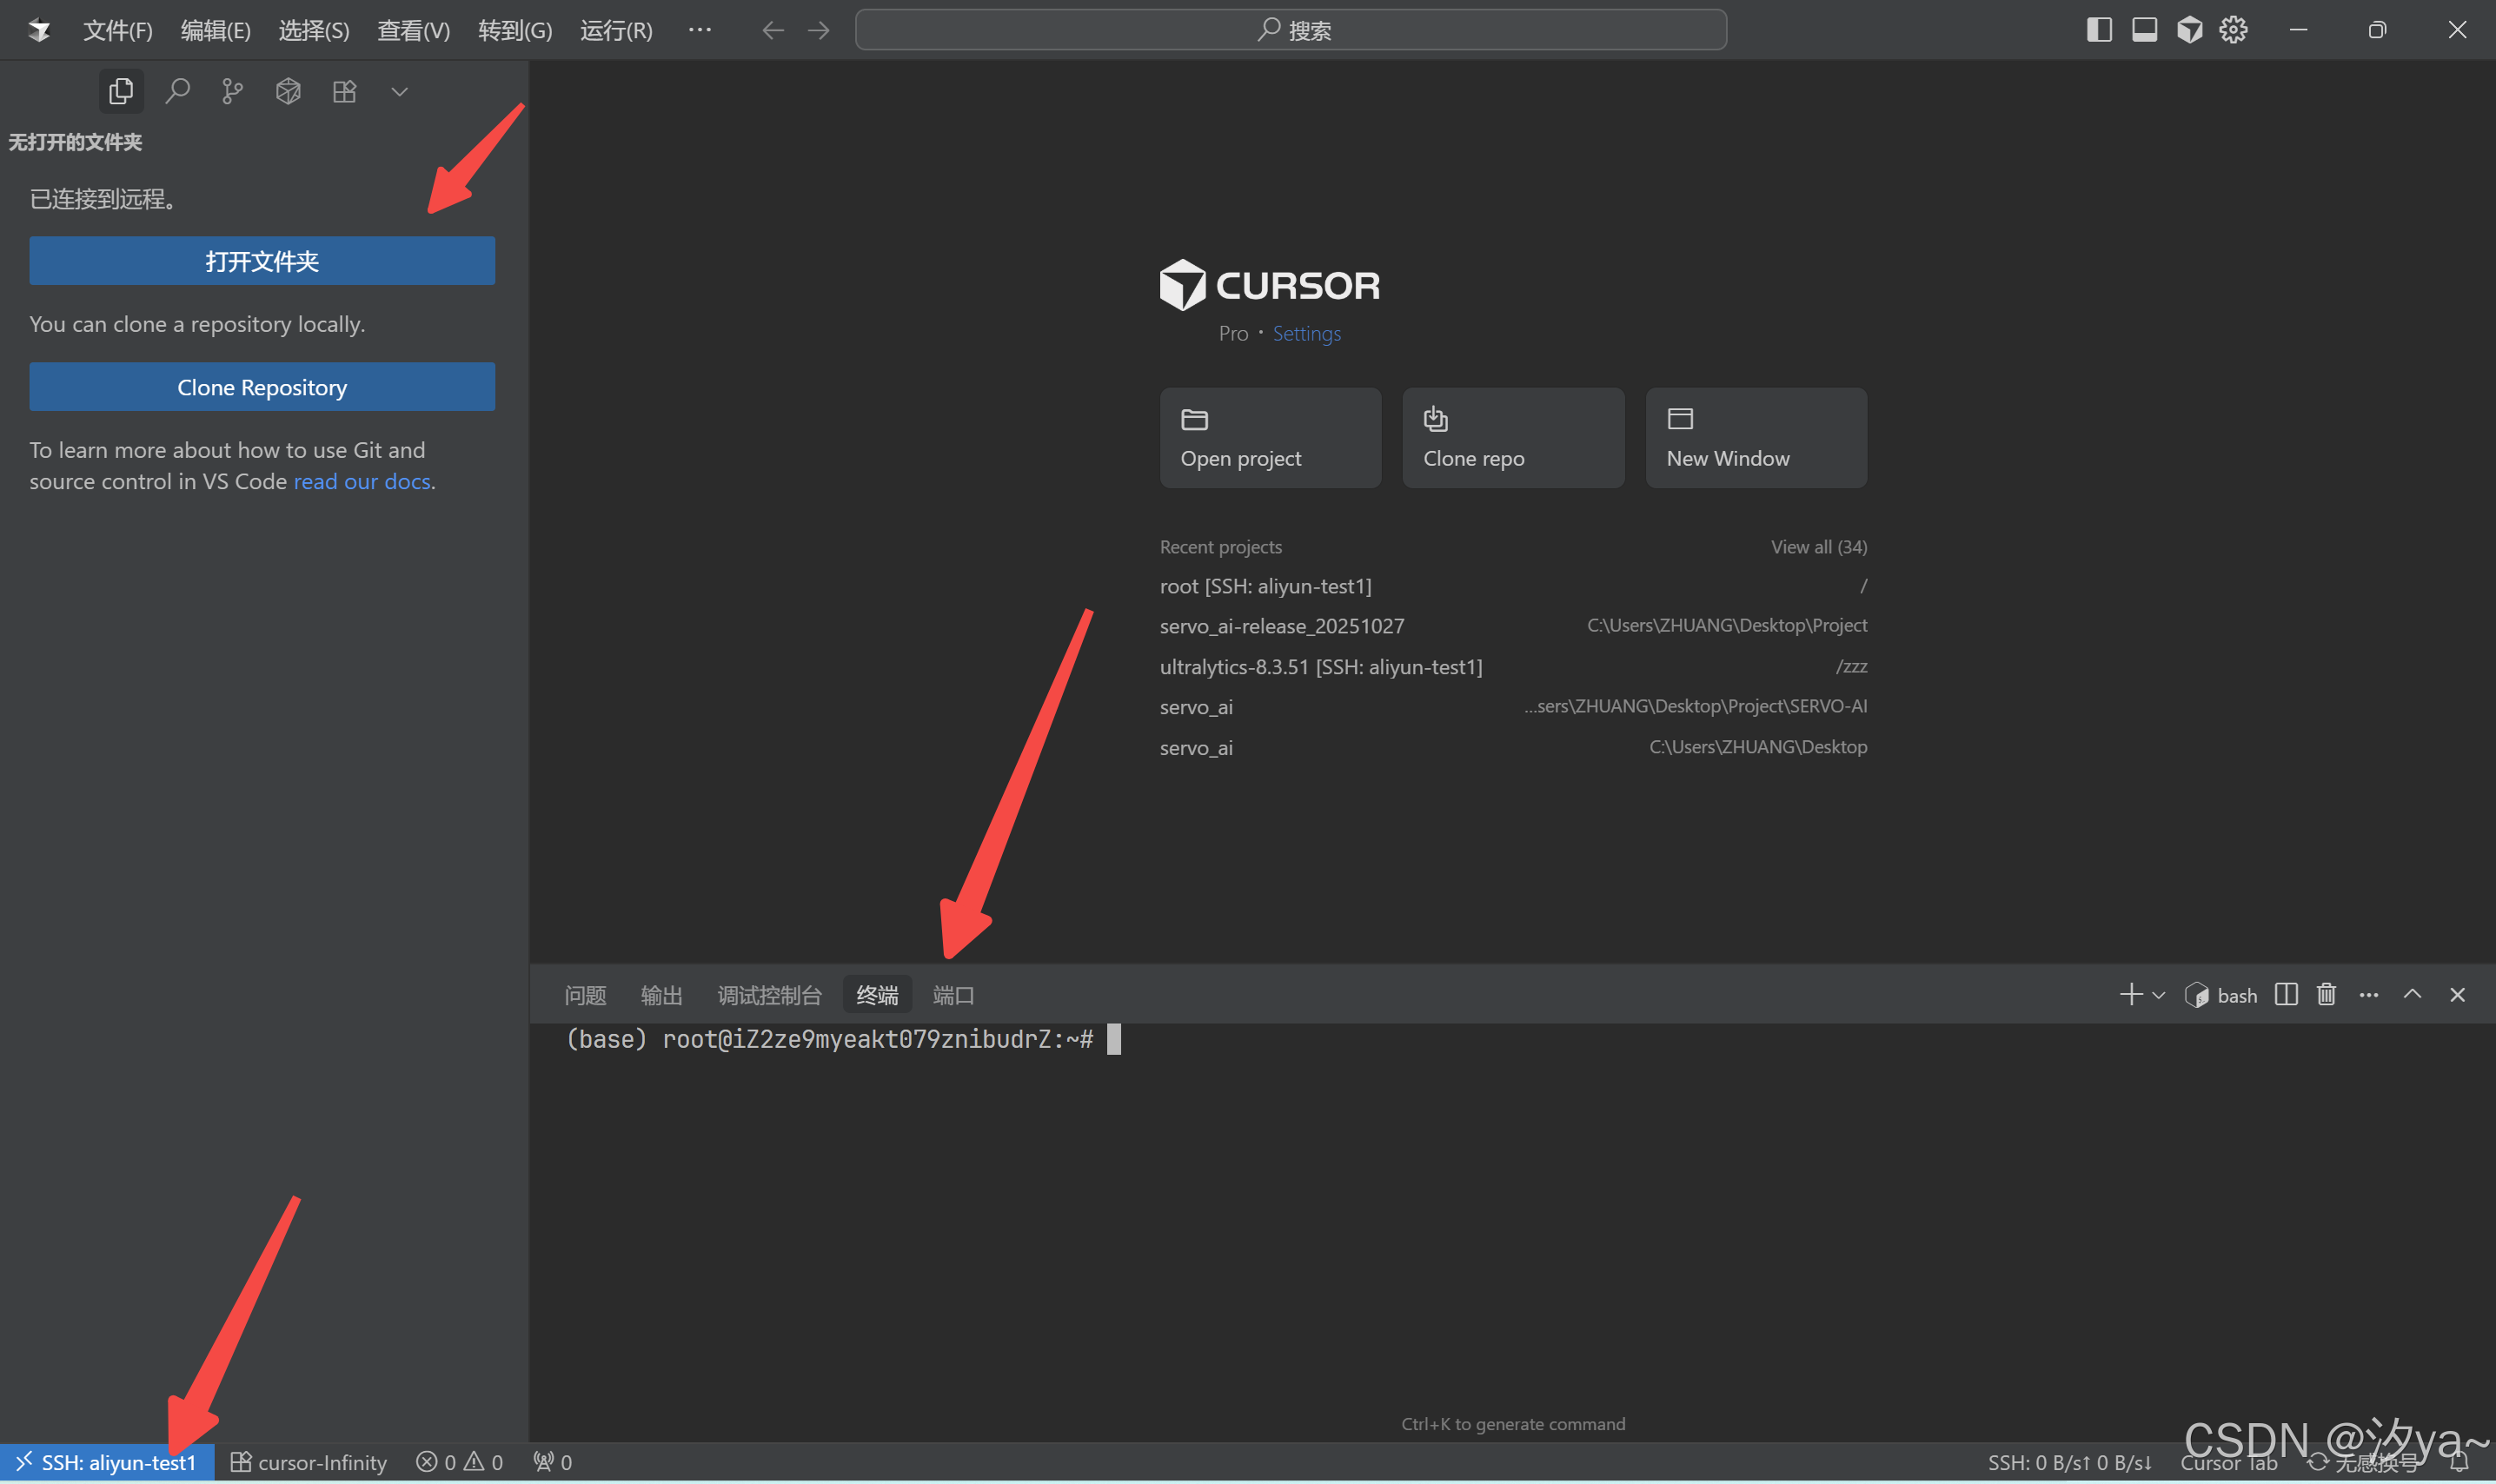Viewport: 2496px width, 1484px height.
Task: Open the Search view in the activity bar
Action: coord(179,91)
